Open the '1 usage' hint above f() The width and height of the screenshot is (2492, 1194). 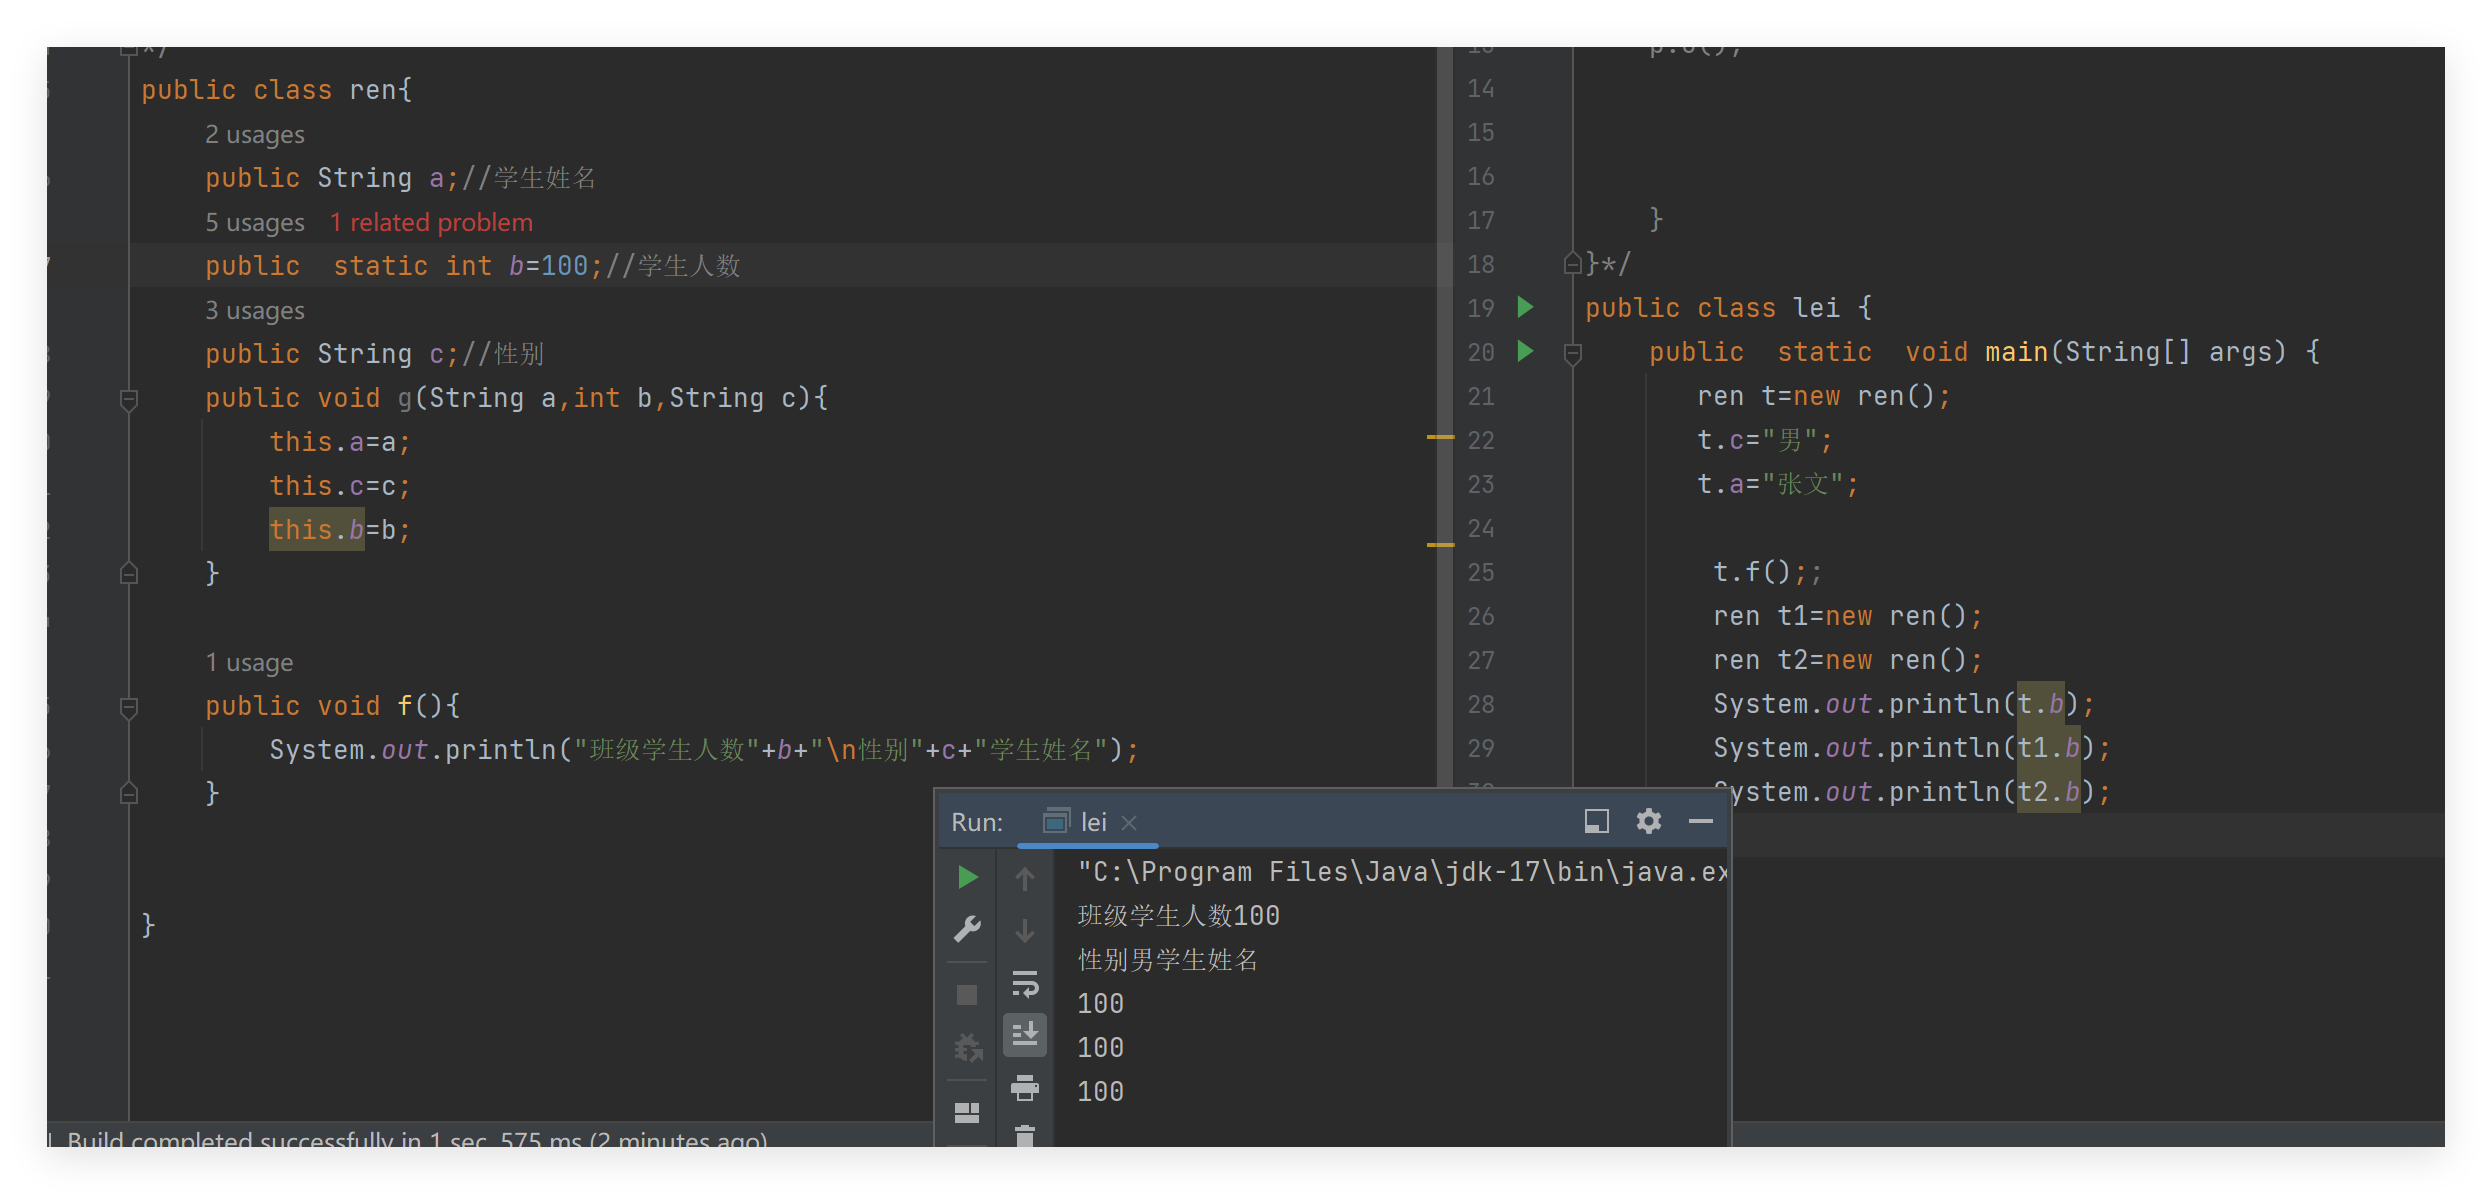pos(249,662)
